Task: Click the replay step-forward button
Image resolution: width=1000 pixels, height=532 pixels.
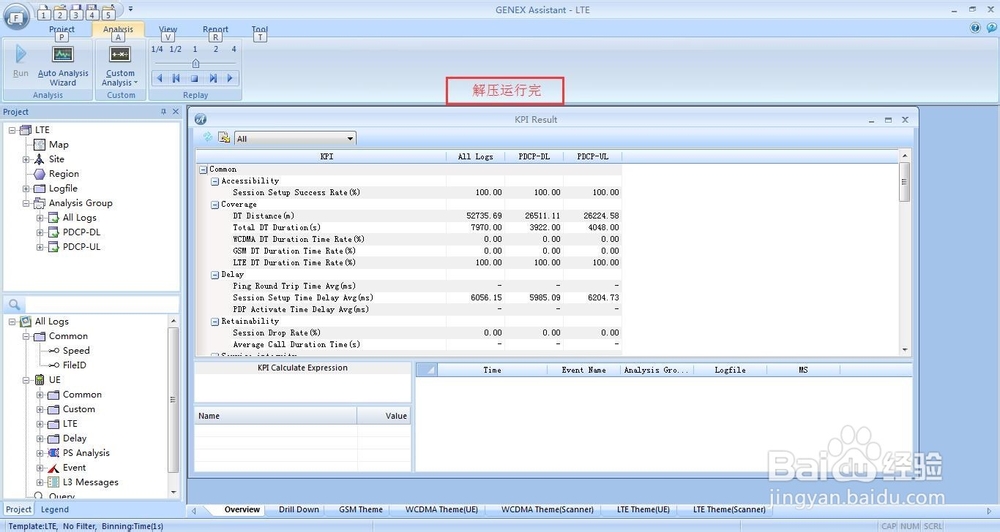Action: [212, 78]
